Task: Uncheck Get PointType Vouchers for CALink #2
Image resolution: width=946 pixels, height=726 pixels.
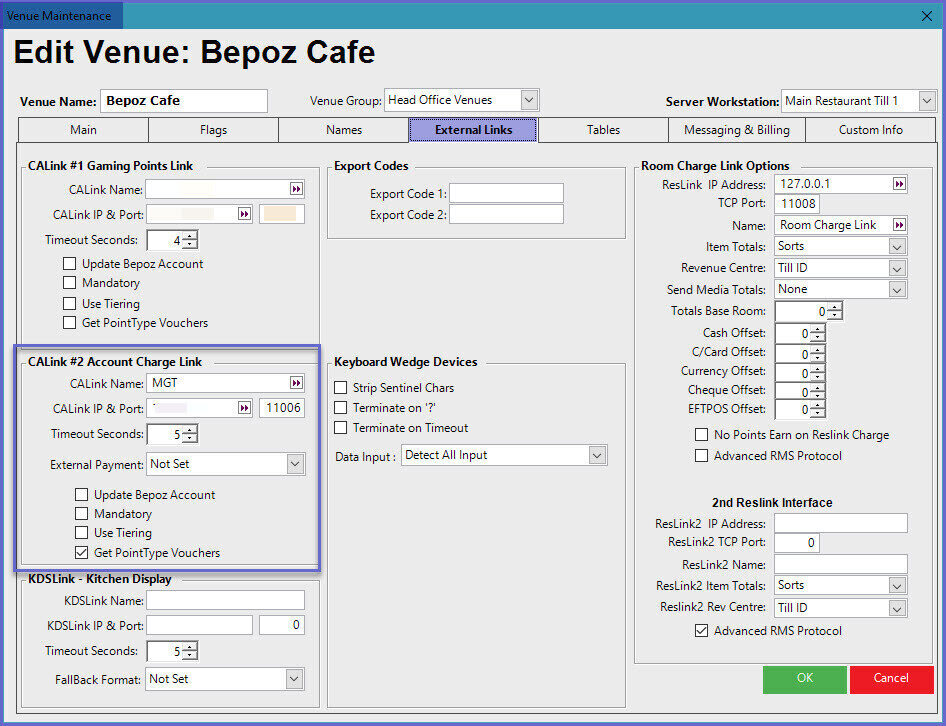Action: click(x=81, y=552)
